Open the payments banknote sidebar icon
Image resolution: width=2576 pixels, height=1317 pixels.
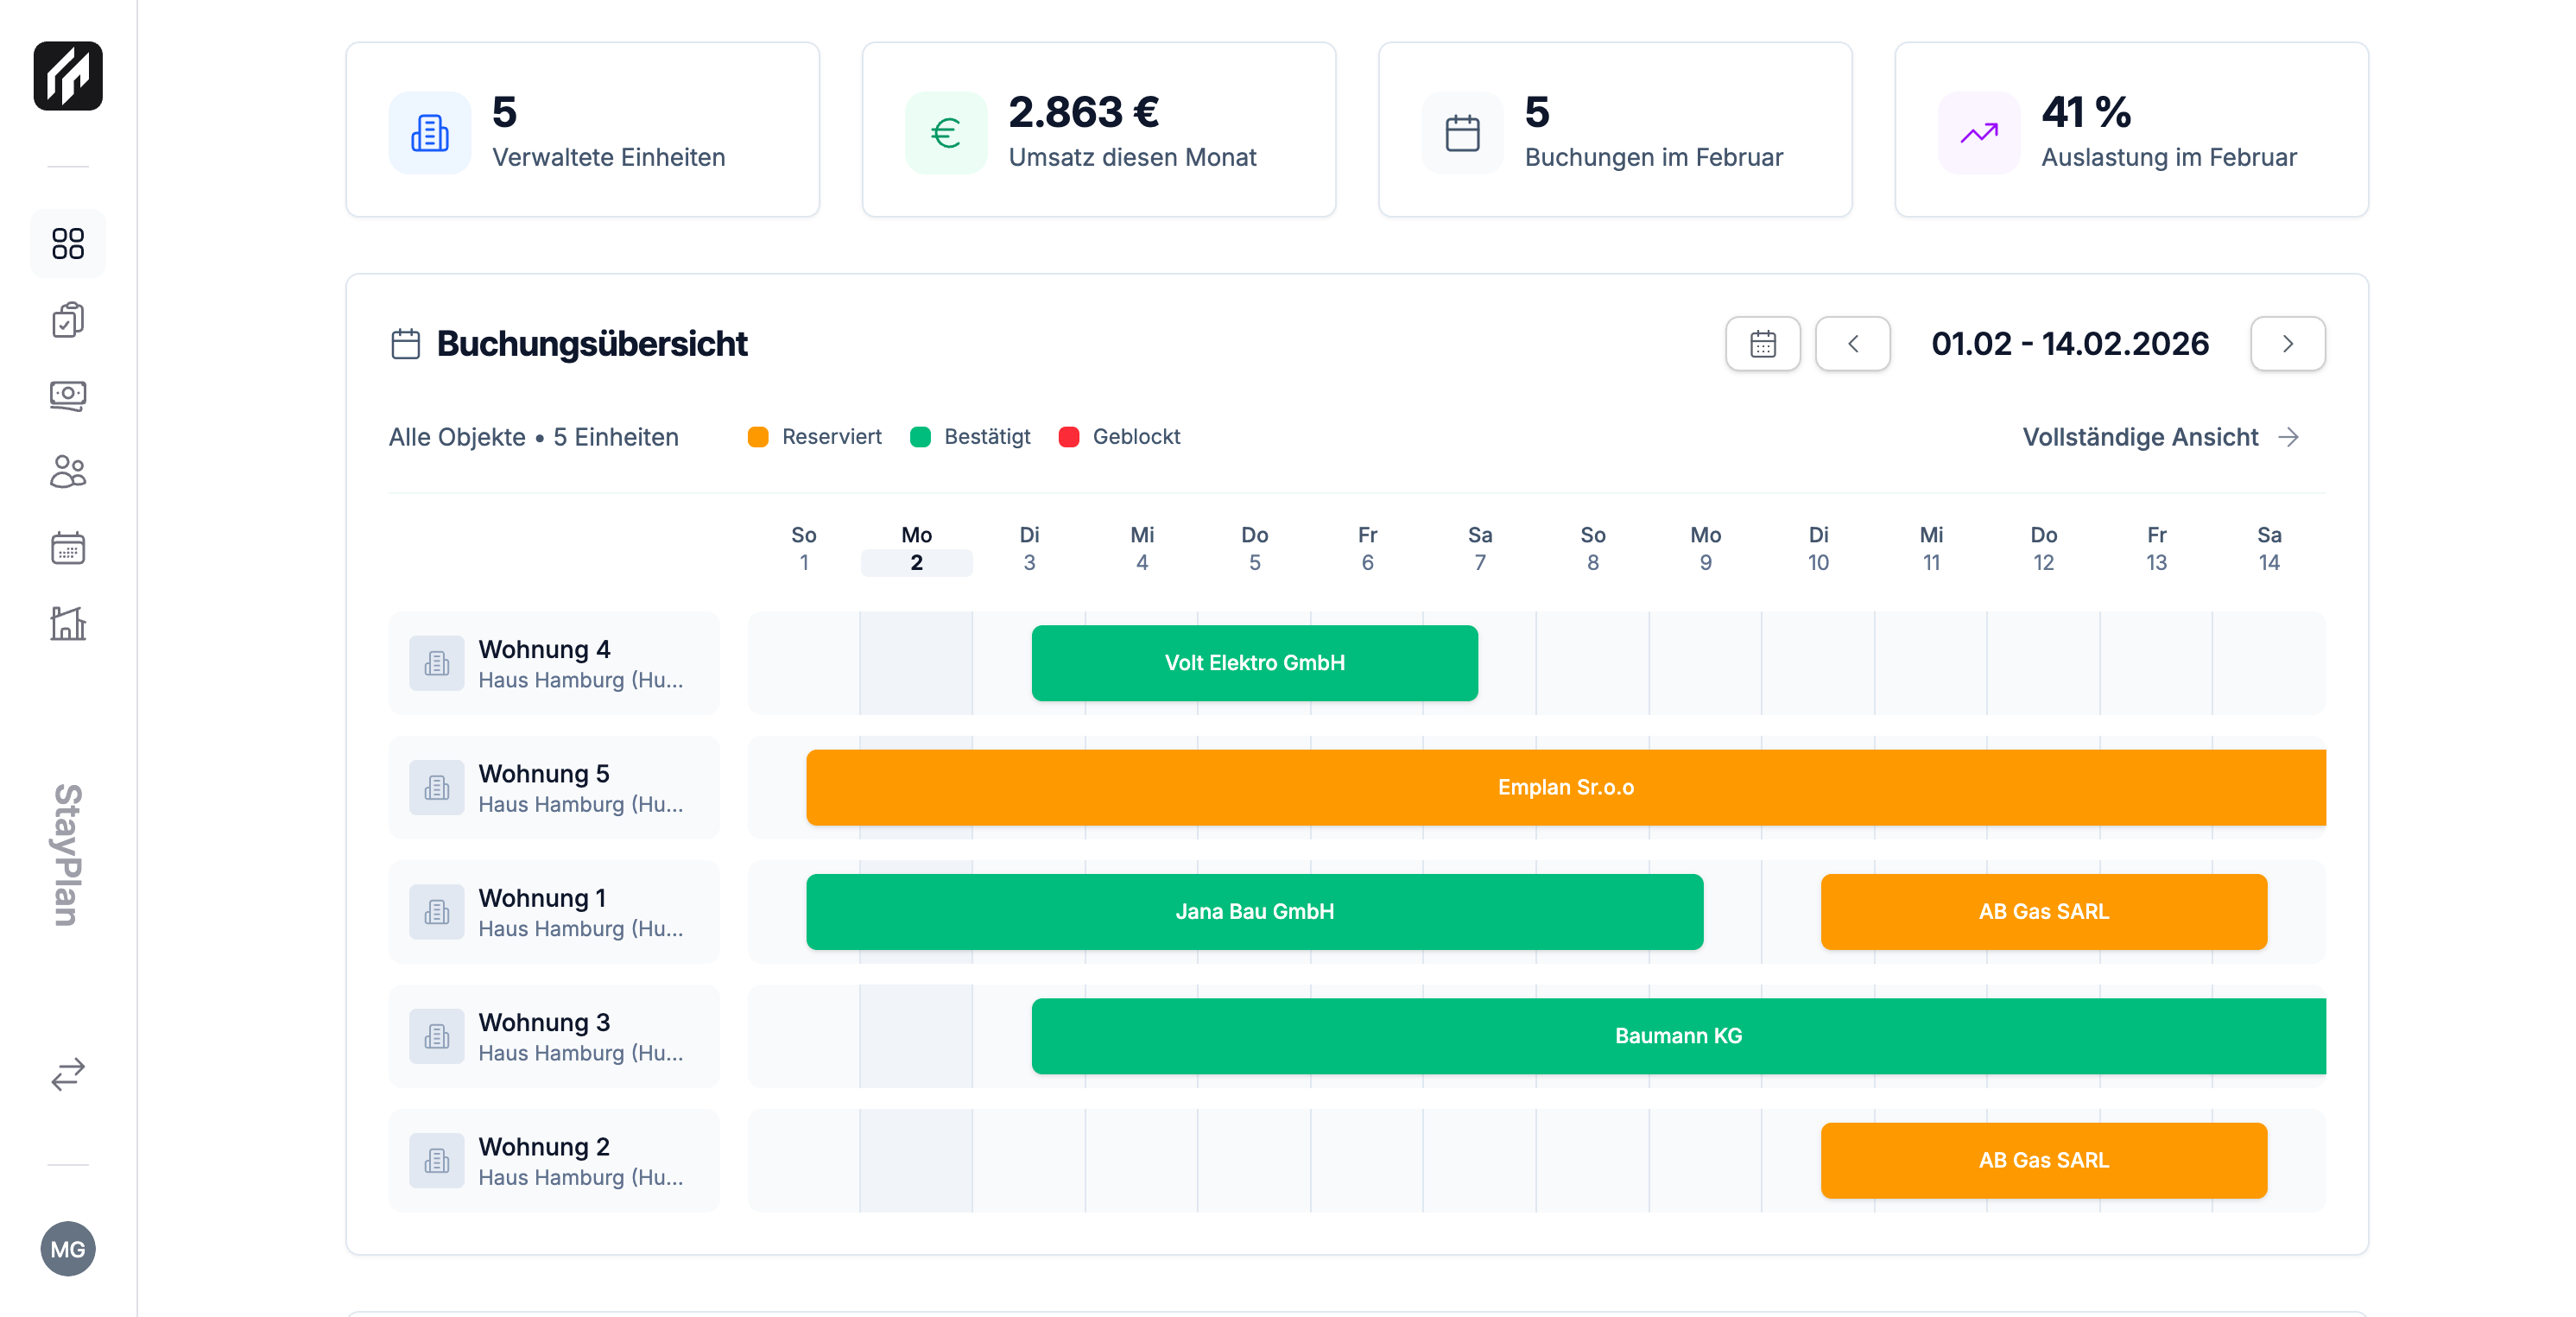point(68,396)
